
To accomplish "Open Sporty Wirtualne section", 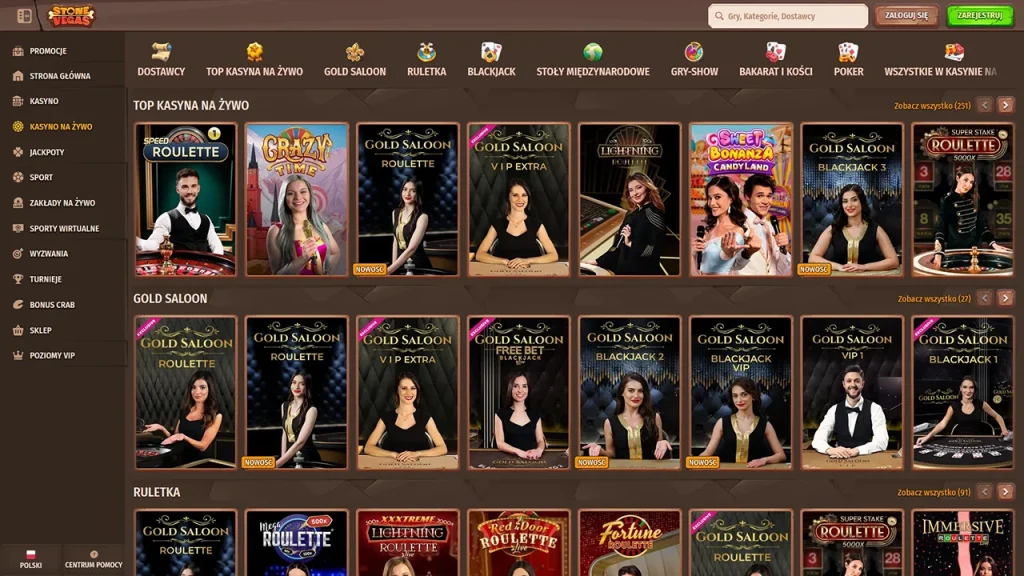I will [x=63, y=229].
